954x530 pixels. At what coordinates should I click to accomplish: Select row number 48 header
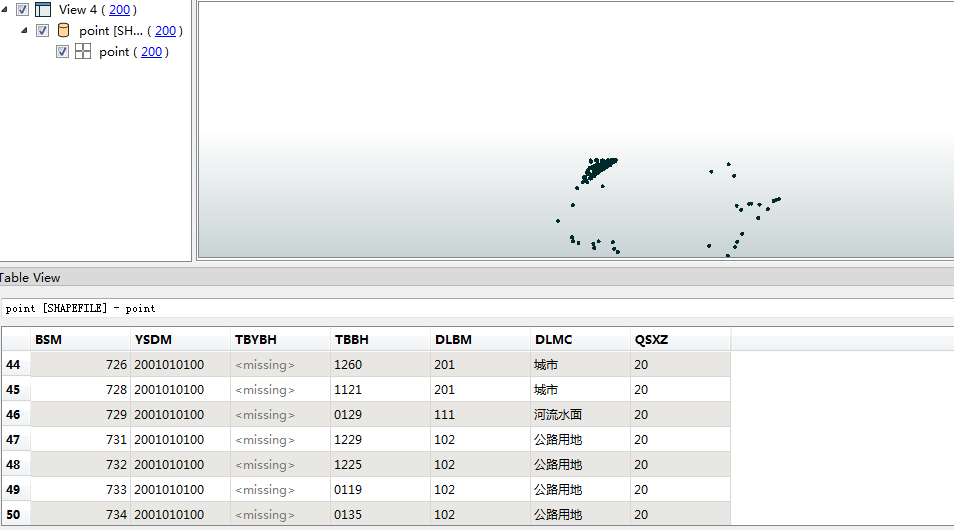tap(16, 464)
